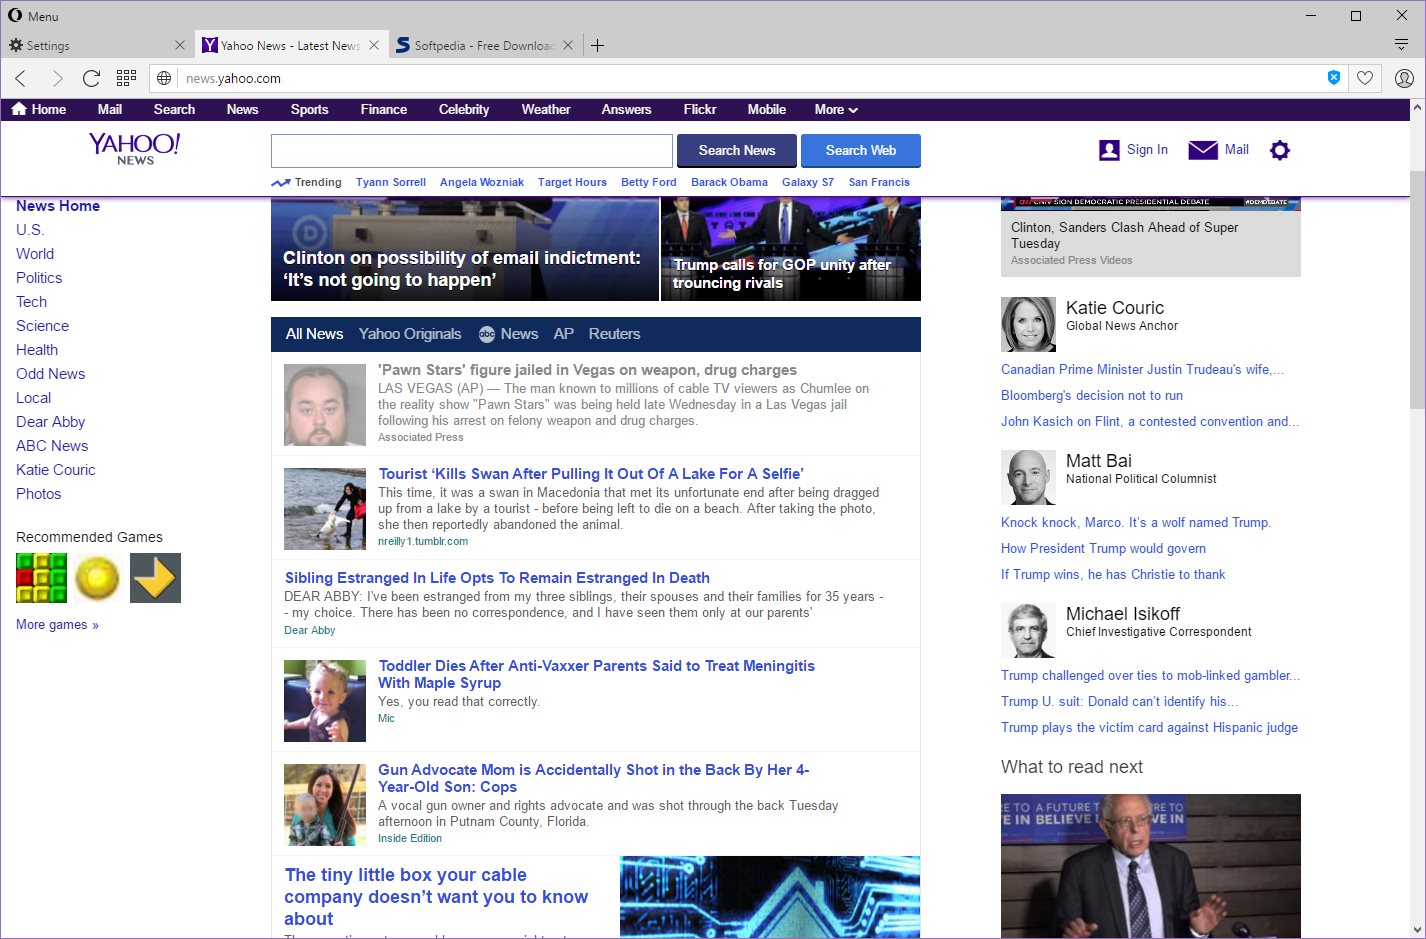Click the ad blocker shield icon
This screenshot has width=1426, height=939.
1334,78
